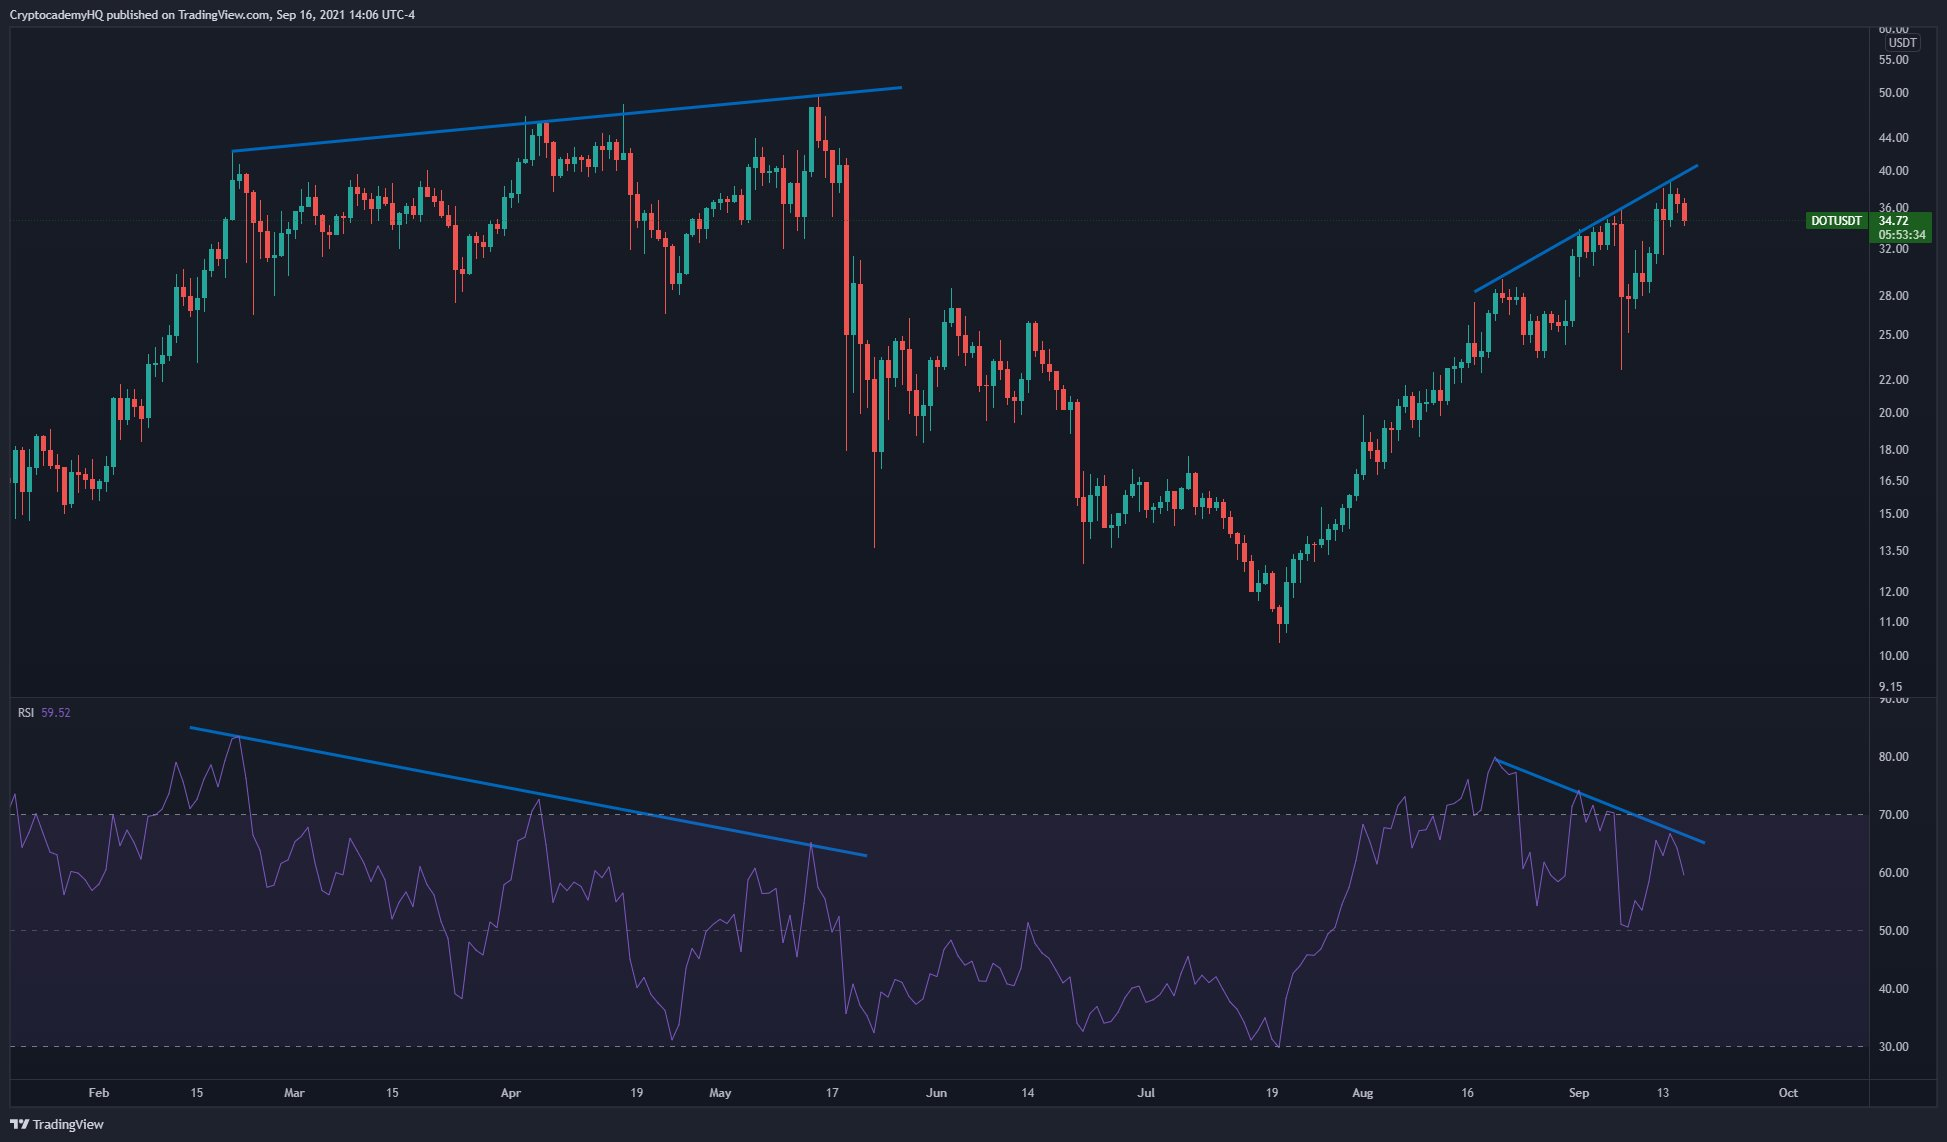Click the 28.00 price scale label
This screenshot has height=1142, width=1947.
pyautogui.click(x=1893, y=296)
